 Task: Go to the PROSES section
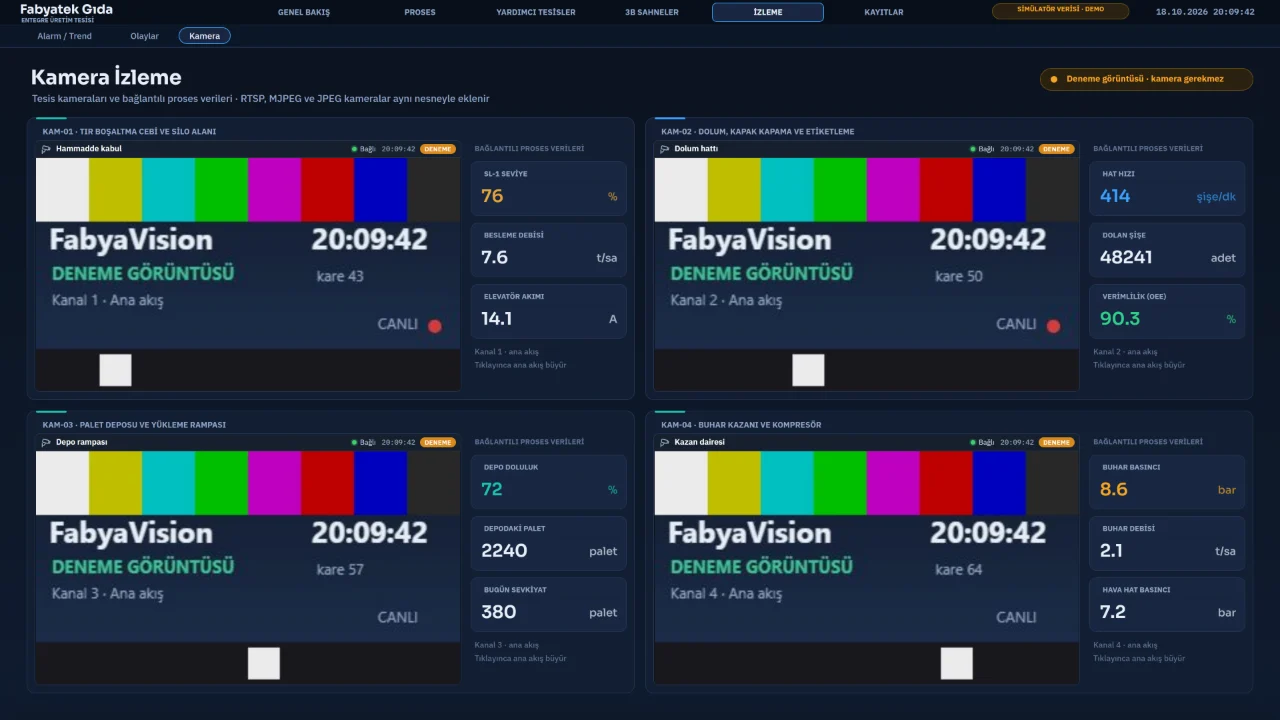click(x=420, y=12)
